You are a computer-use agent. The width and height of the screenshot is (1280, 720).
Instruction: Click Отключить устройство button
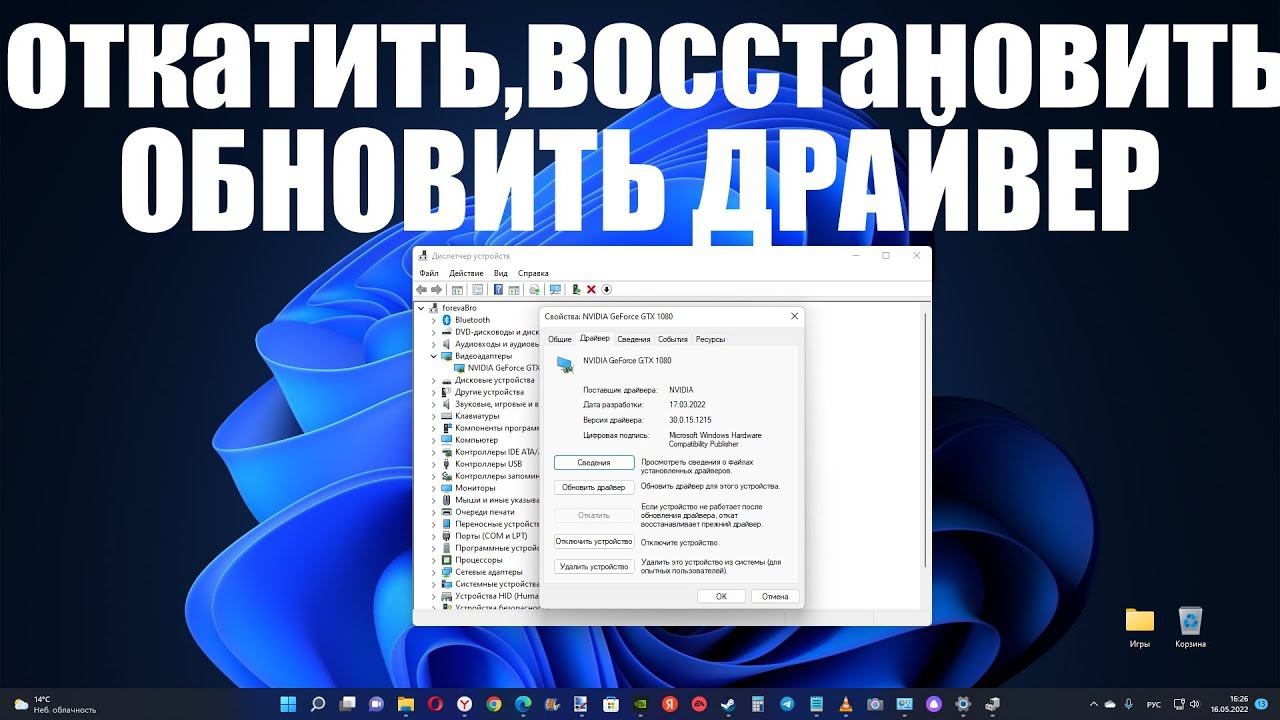pos(594,542)
